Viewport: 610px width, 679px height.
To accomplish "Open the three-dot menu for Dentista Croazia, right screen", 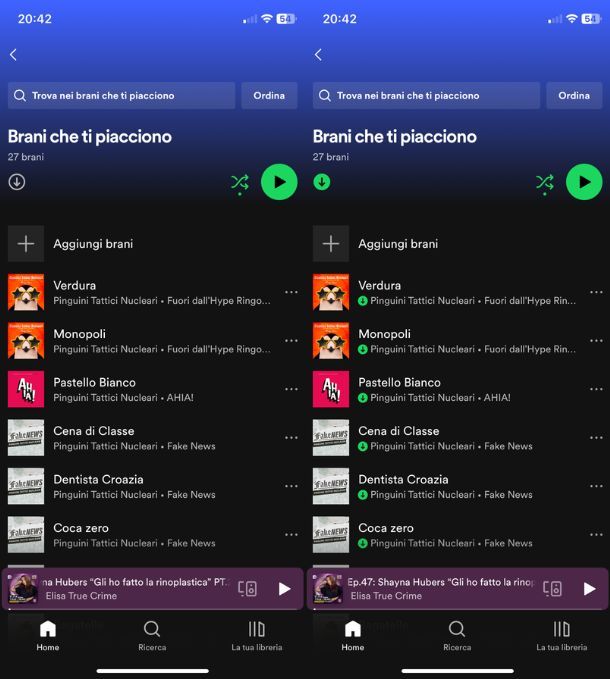I will click(596, 486).
